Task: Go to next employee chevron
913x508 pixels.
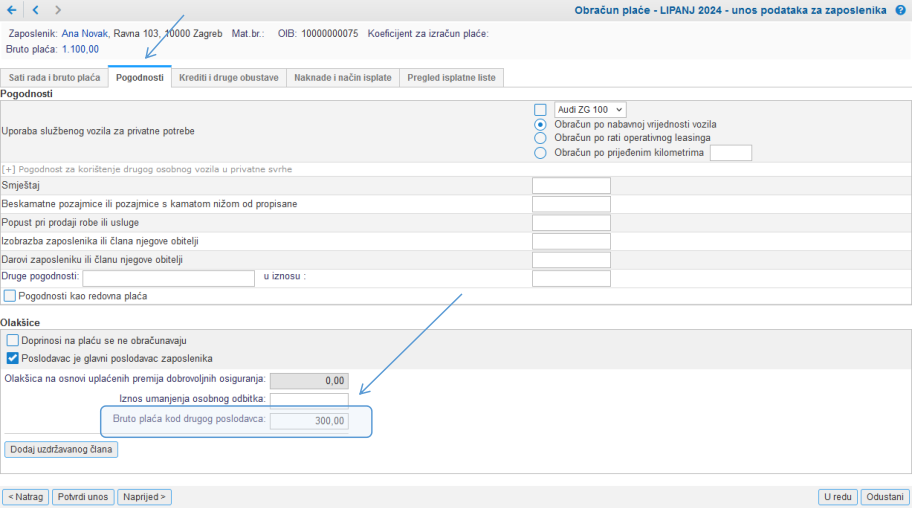Action: 58,10
